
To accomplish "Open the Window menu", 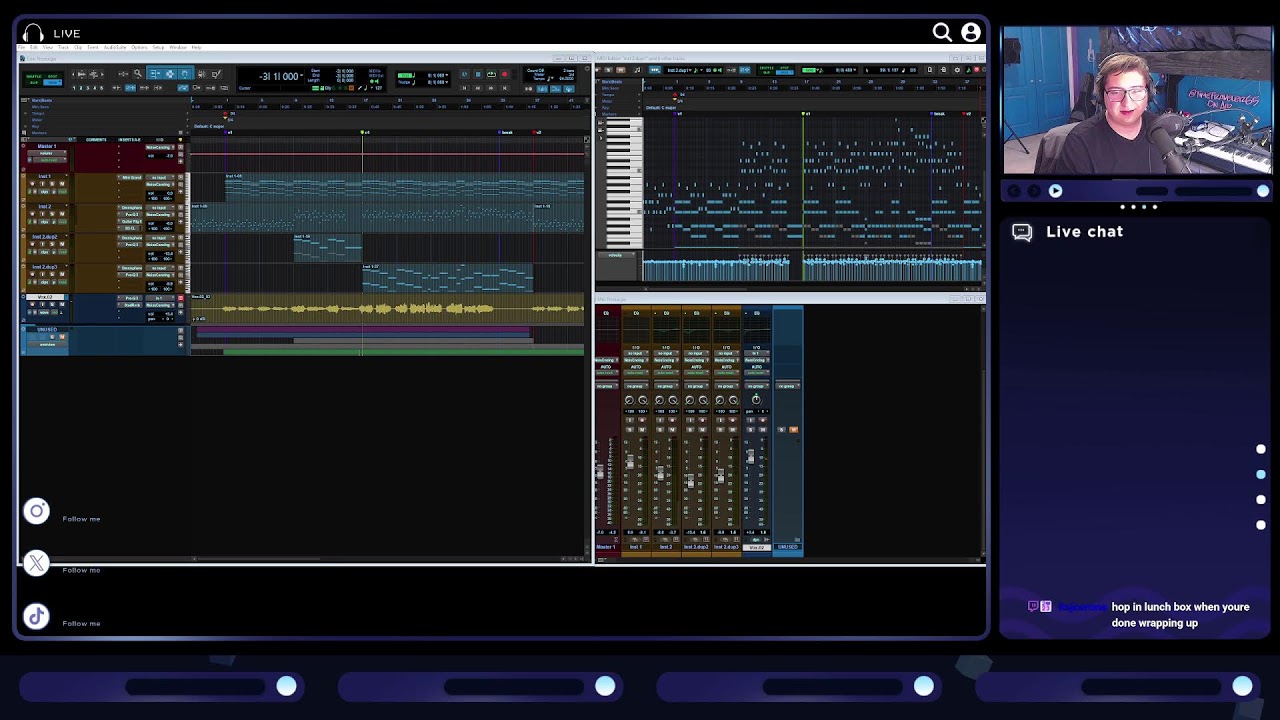I will [178, 47].
